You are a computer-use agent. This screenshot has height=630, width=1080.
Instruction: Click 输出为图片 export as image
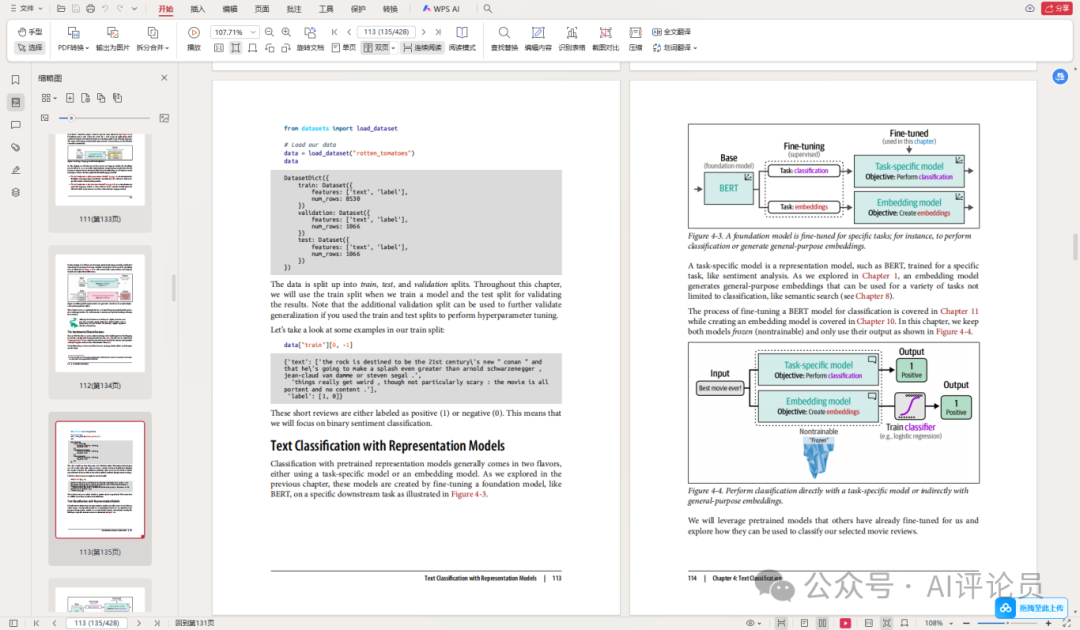pyautogui.click(x=113, y=39)
